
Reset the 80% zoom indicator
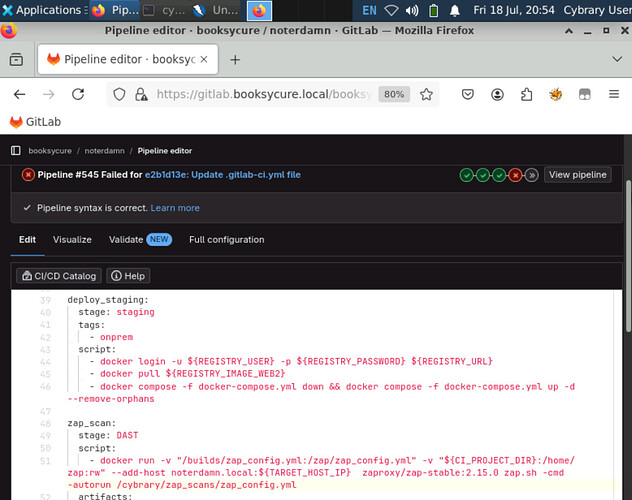(x=394, y=94)
